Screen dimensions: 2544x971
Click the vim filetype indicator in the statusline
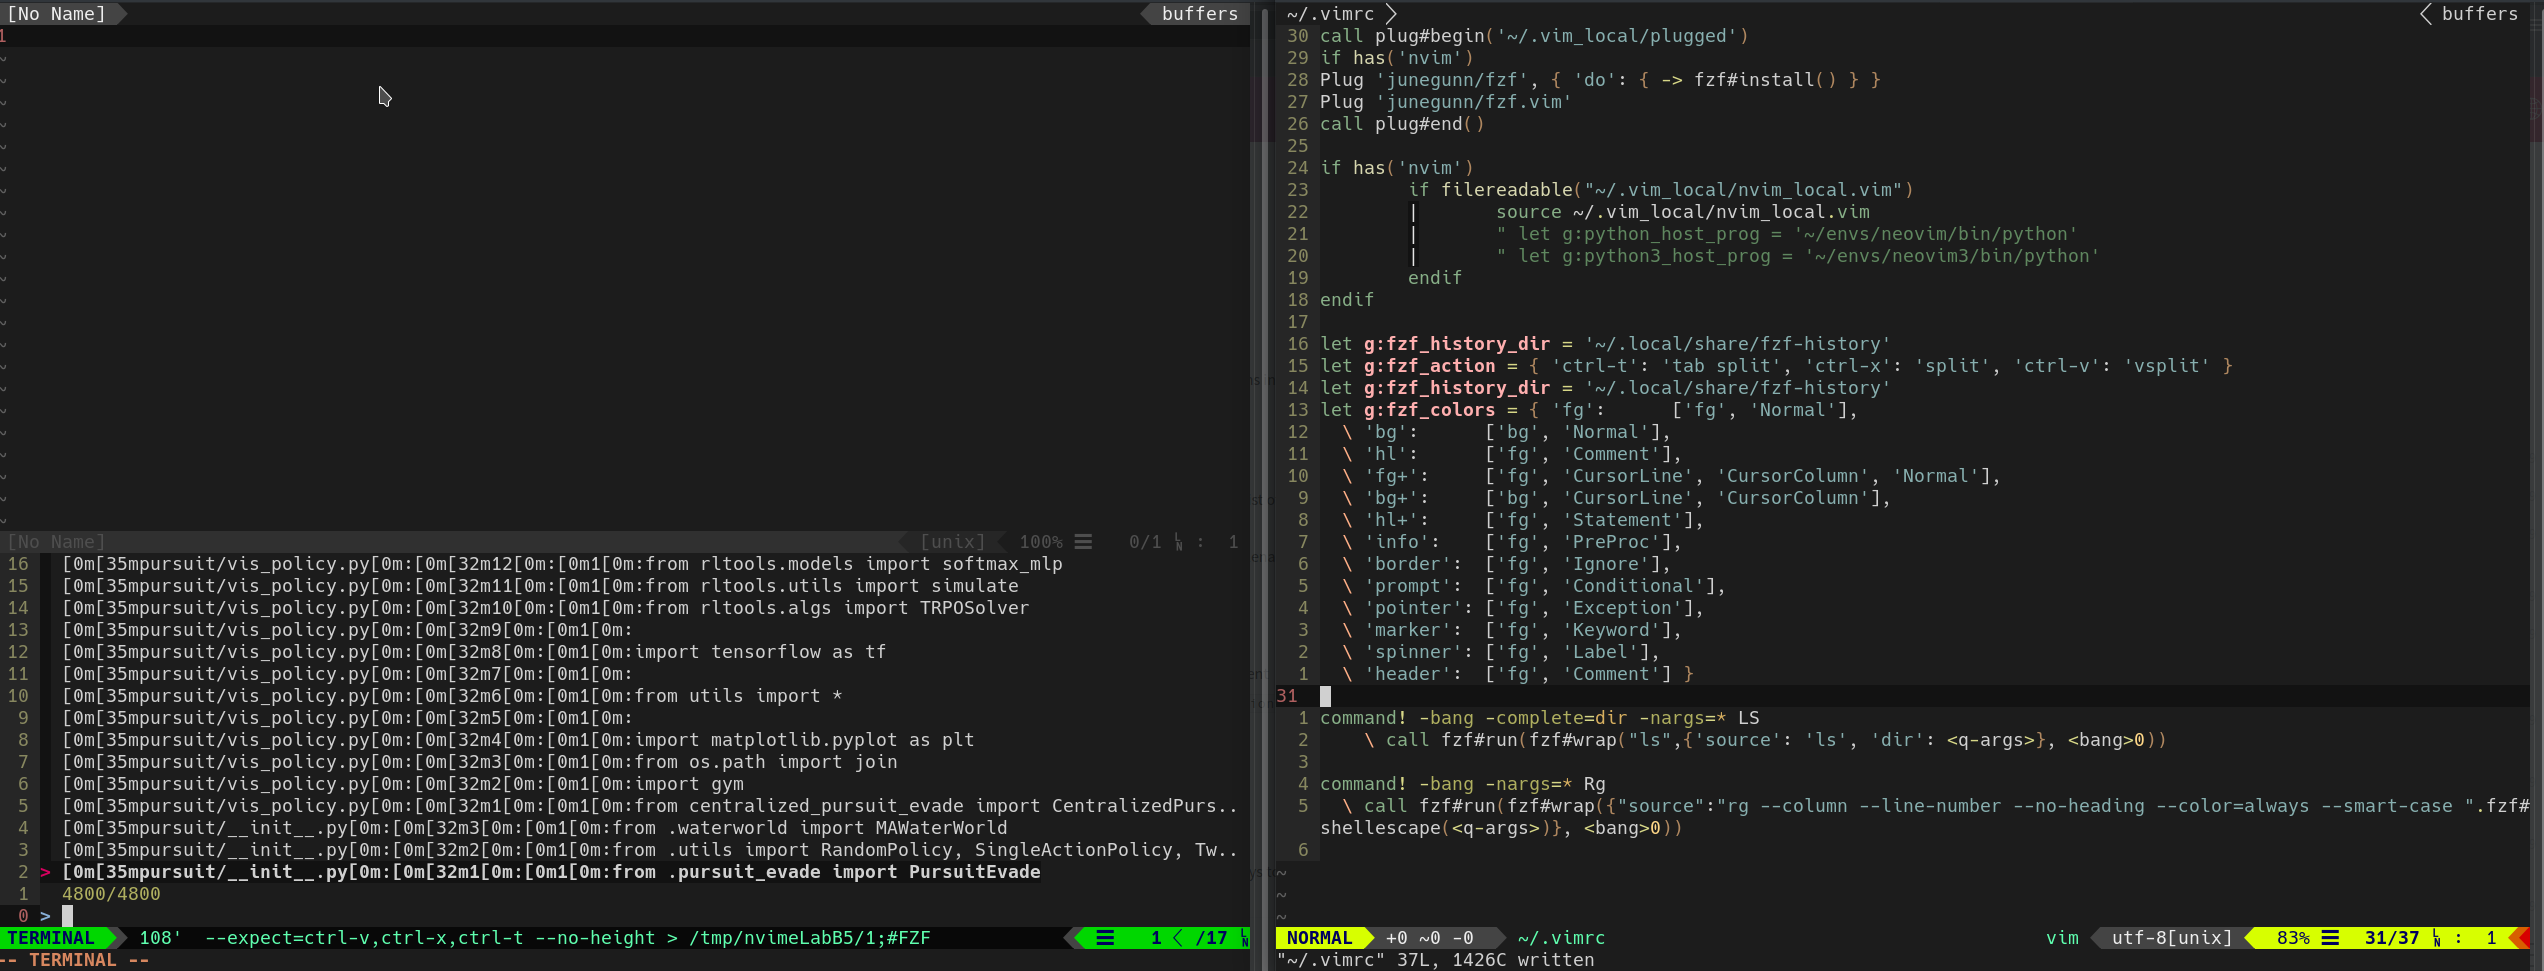click(2062, 938)
